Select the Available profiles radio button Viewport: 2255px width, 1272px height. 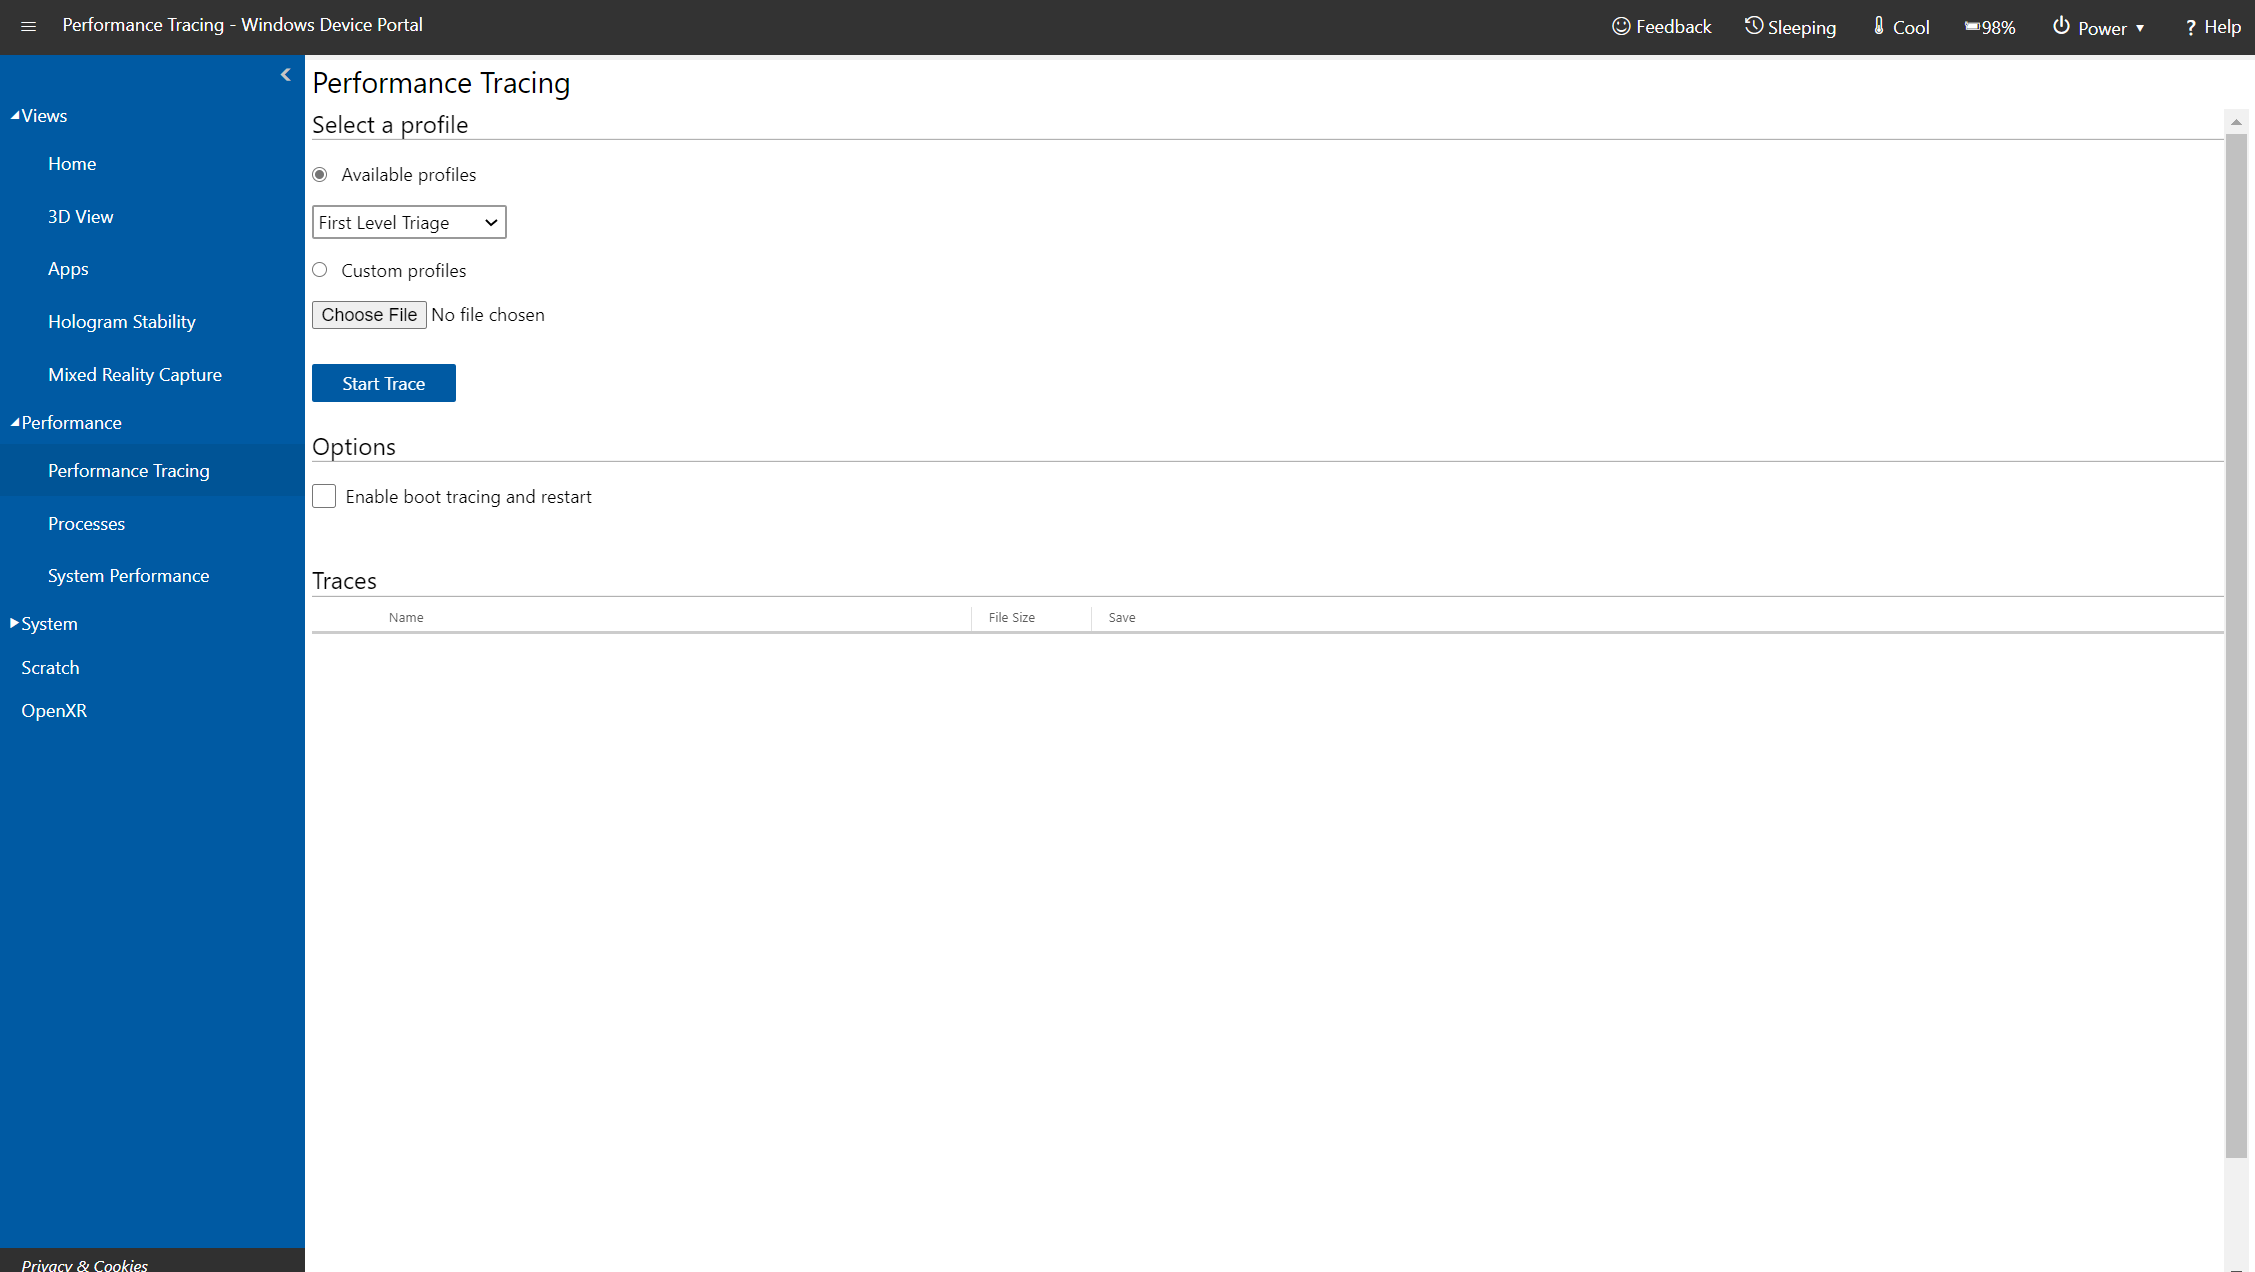(x=321, y=174)
